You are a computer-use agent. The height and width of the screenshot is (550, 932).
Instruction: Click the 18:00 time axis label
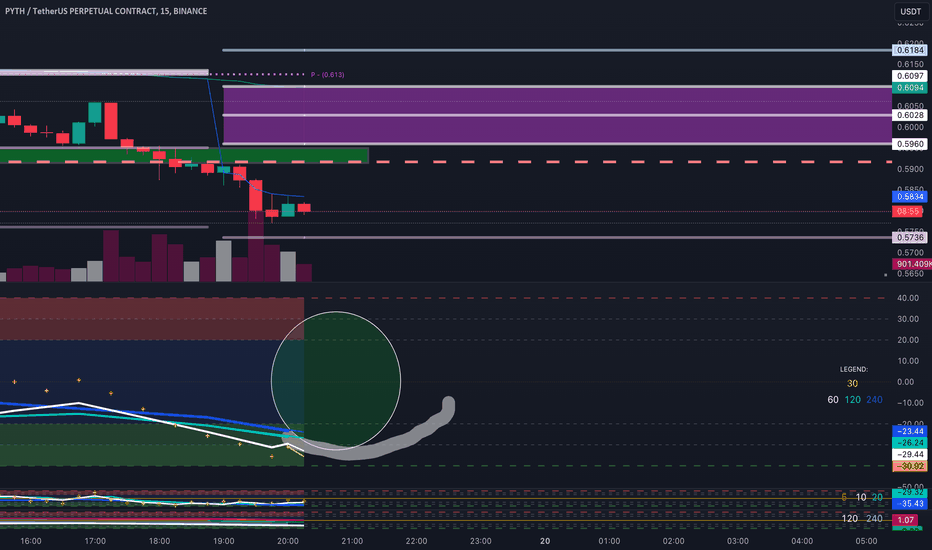[x=159, y=541]
